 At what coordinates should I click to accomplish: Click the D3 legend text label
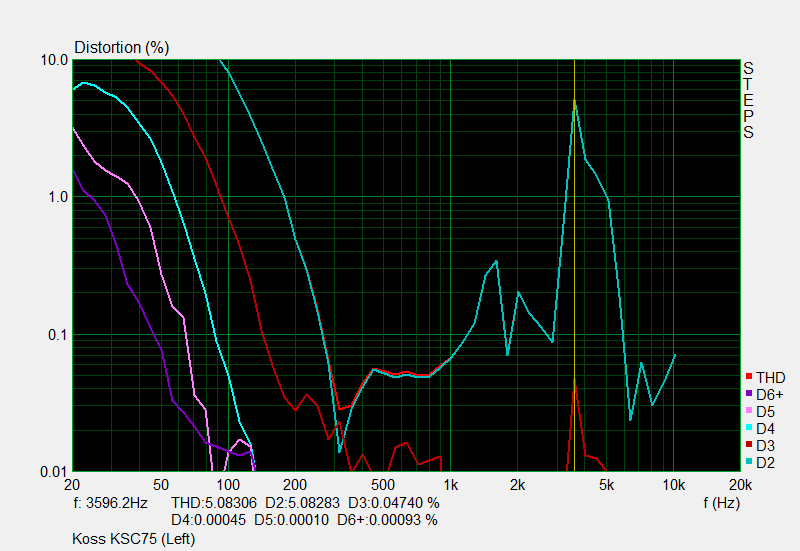click(765, 445)
